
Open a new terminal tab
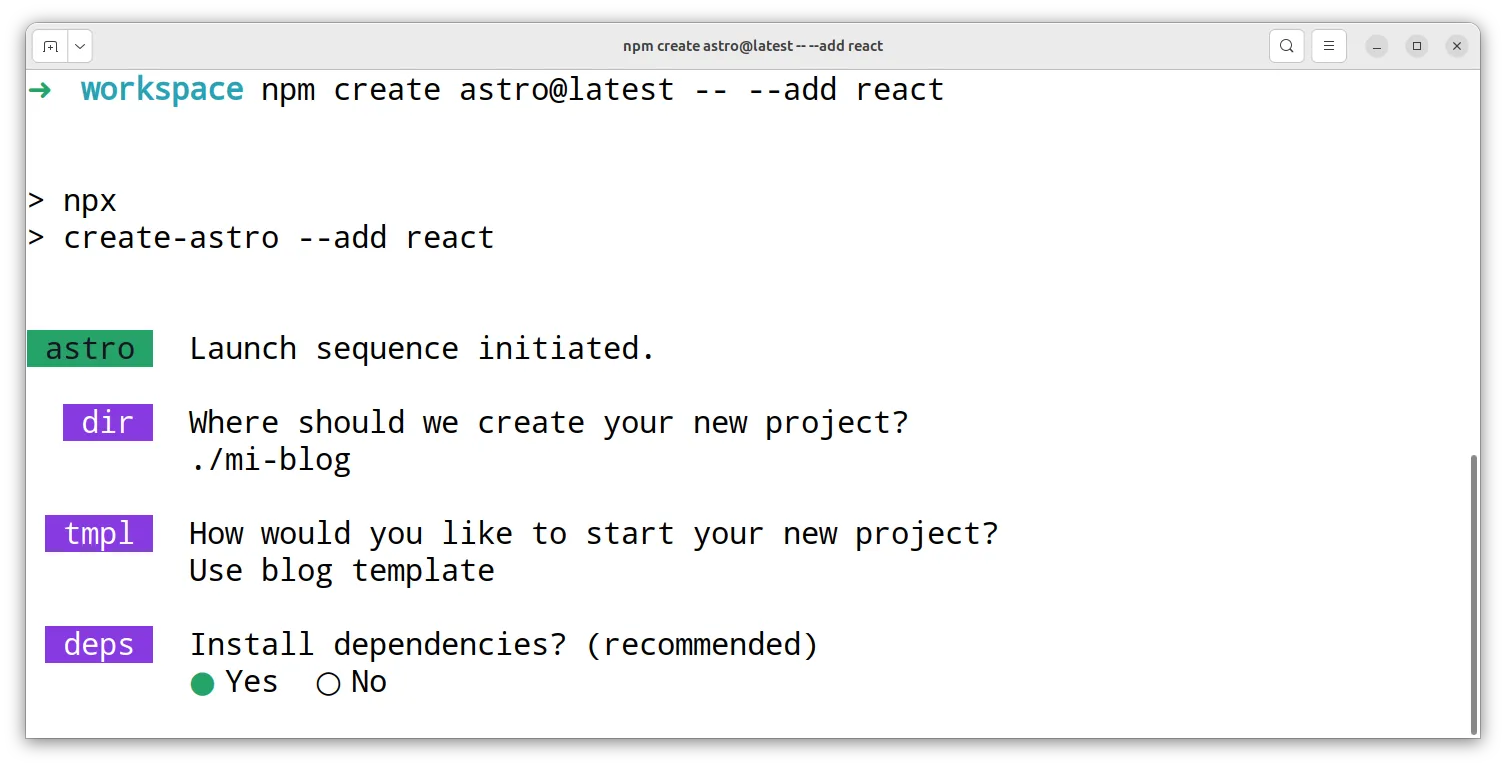point(50,46)
